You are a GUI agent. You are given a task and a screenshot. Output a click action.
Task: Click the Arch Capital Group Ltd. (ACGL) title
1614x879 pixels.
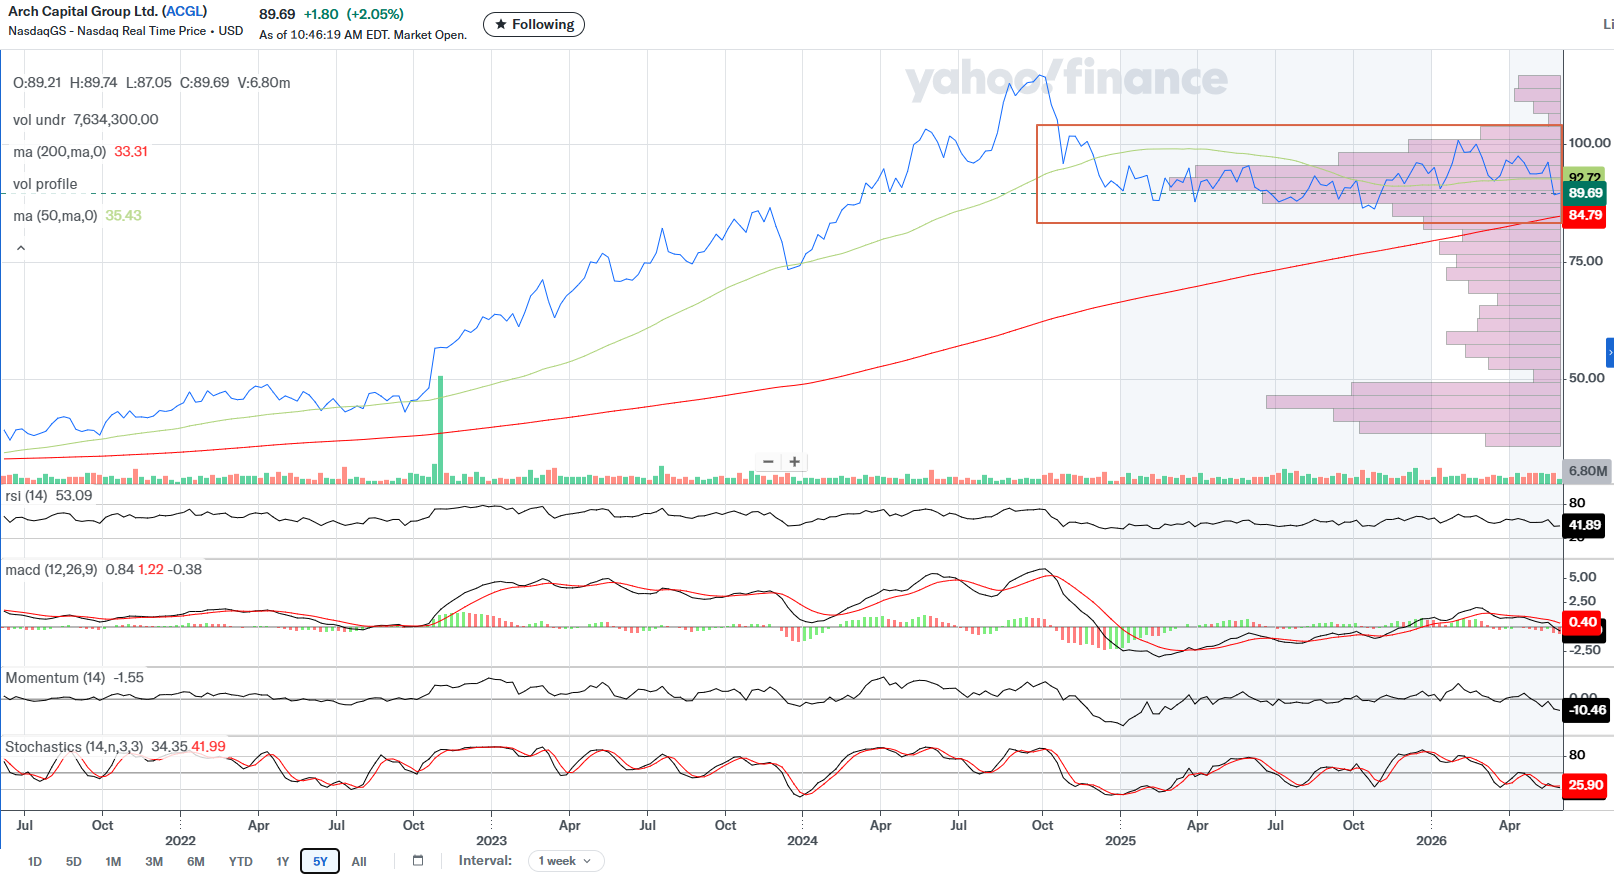108,11
